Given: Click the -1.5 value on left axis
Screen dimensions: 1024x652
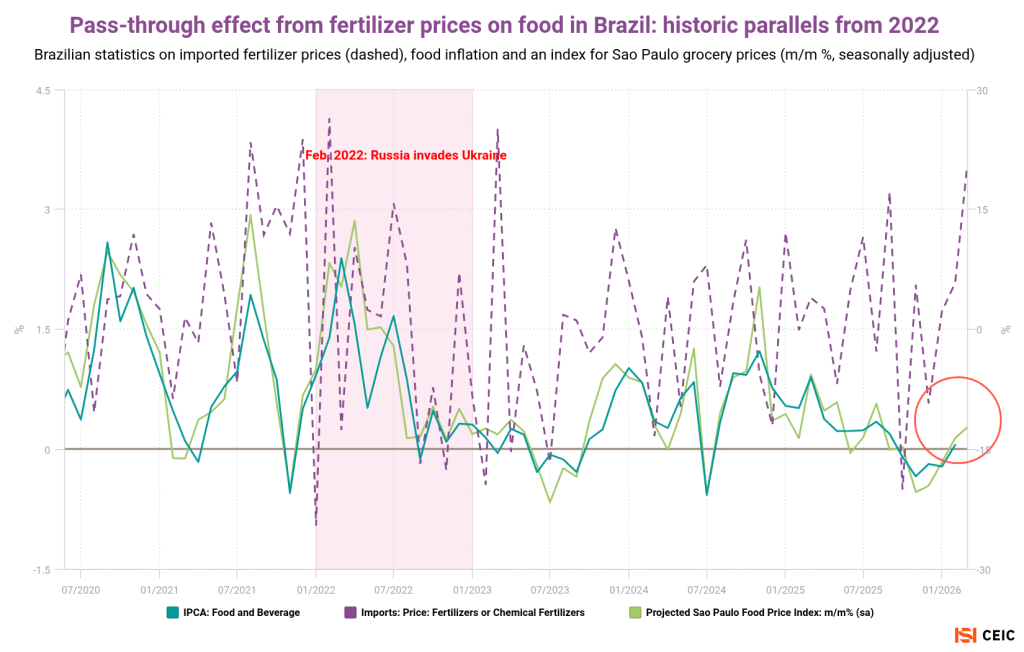Looking at the screenshot, I should [42, 569].
